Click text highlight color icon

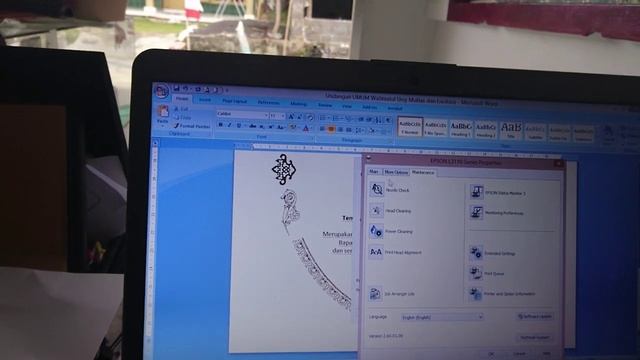293,128
